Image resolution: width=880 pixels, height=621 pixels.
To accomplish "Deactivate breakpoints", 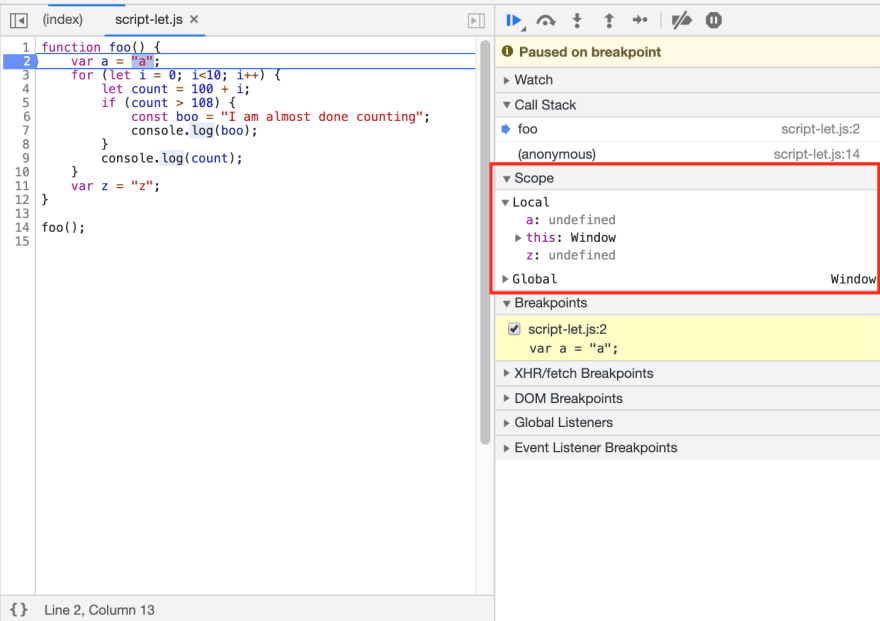I will (681, 21).
